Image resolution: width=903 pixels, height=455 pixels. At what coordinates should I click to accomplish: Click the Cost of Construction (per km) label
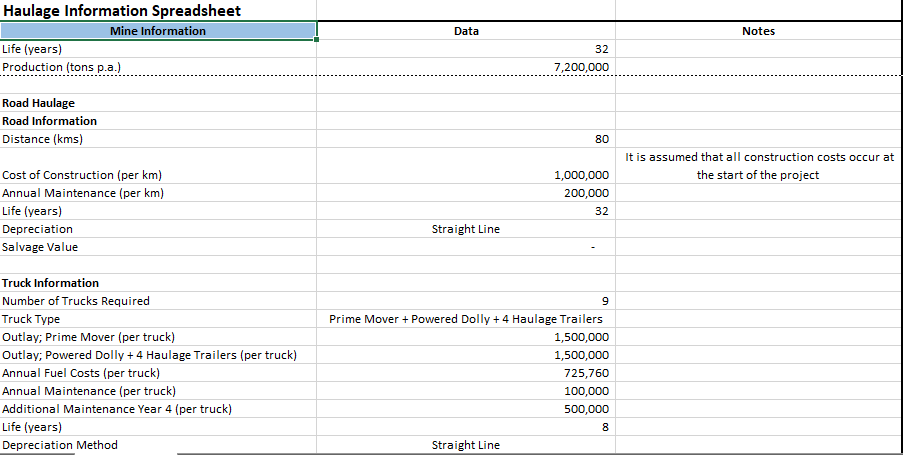point(82,175)
